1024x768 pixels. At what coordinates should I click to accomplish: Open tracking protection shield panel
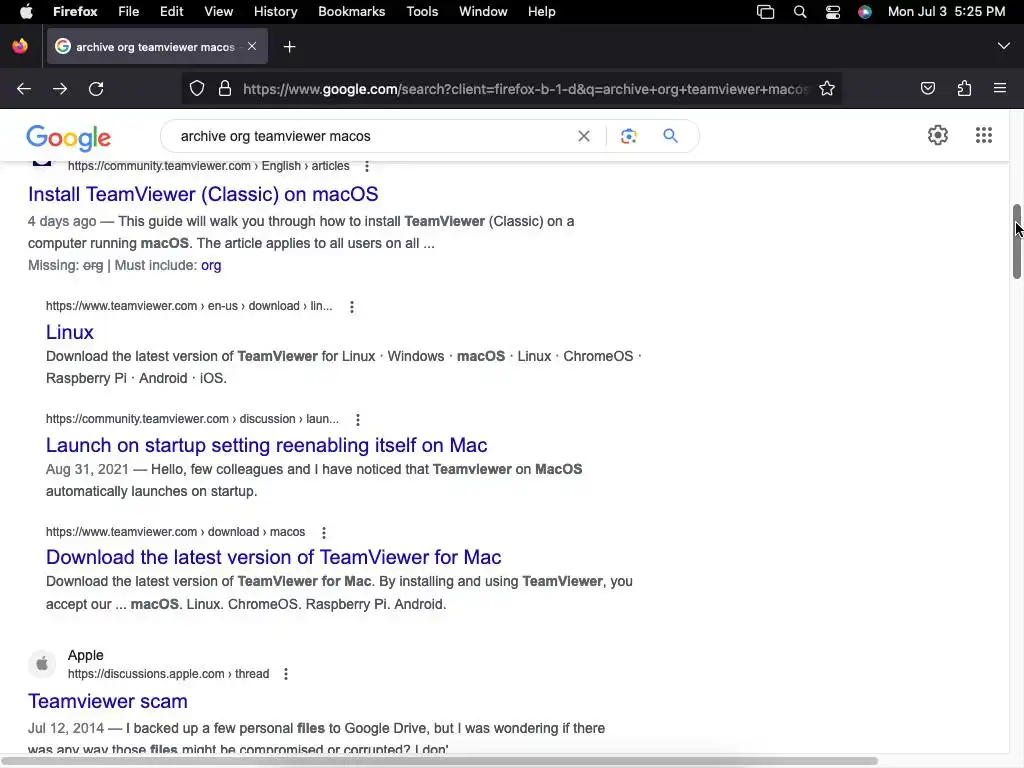[x=197, y=89]
